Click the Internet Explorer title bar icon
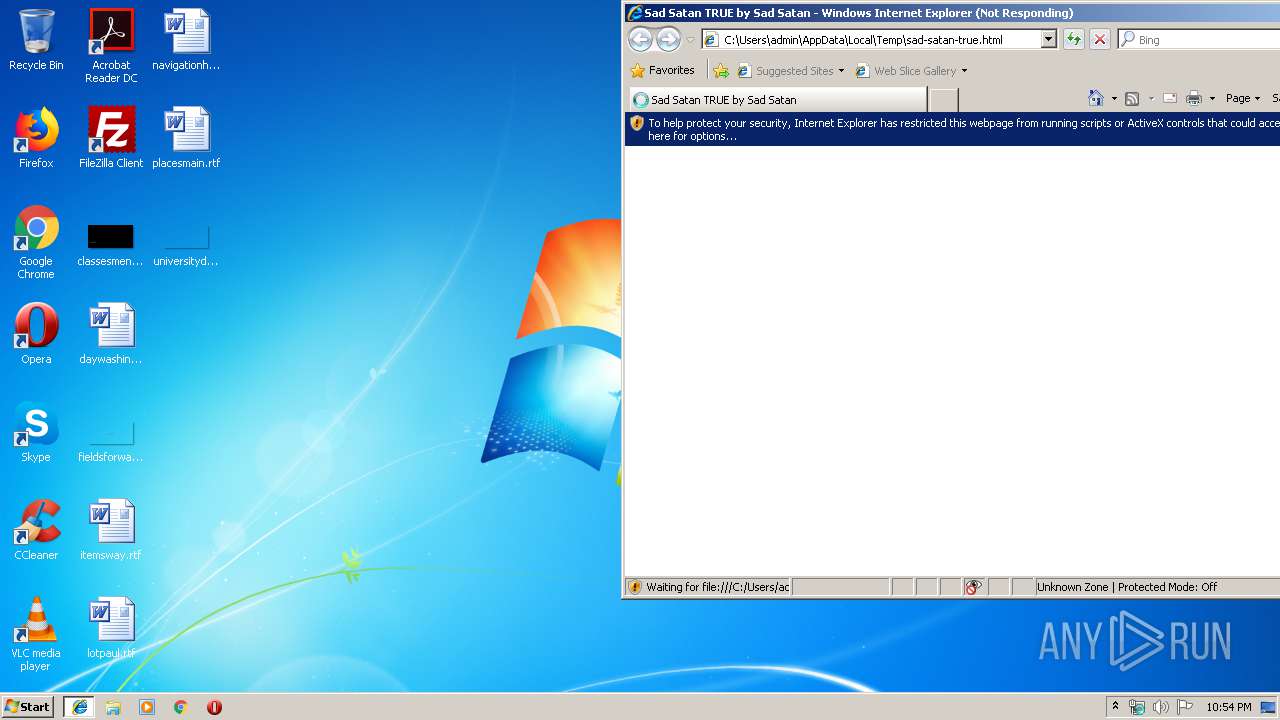Viewport: 1280px width, 720px height. click(x=634, y=13)
